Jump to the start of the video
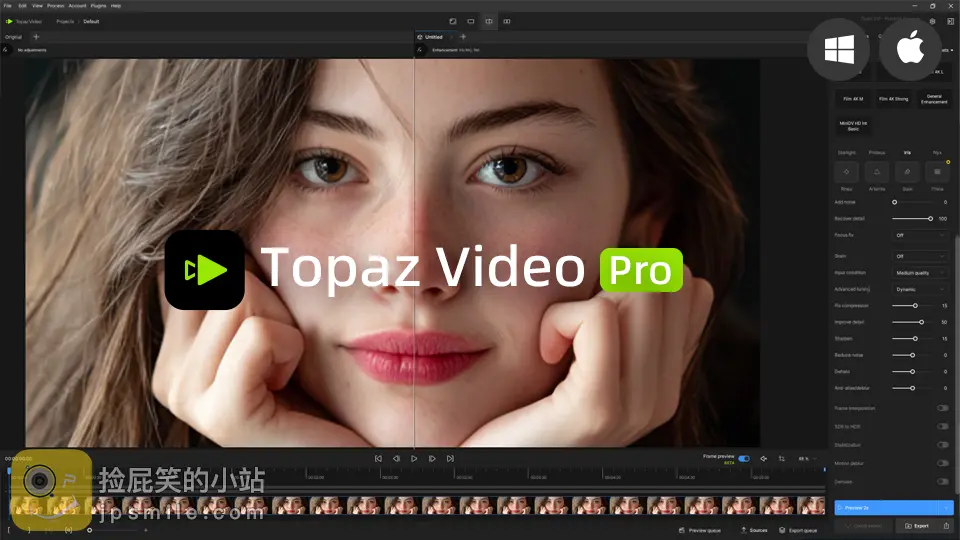 (378, 458)
